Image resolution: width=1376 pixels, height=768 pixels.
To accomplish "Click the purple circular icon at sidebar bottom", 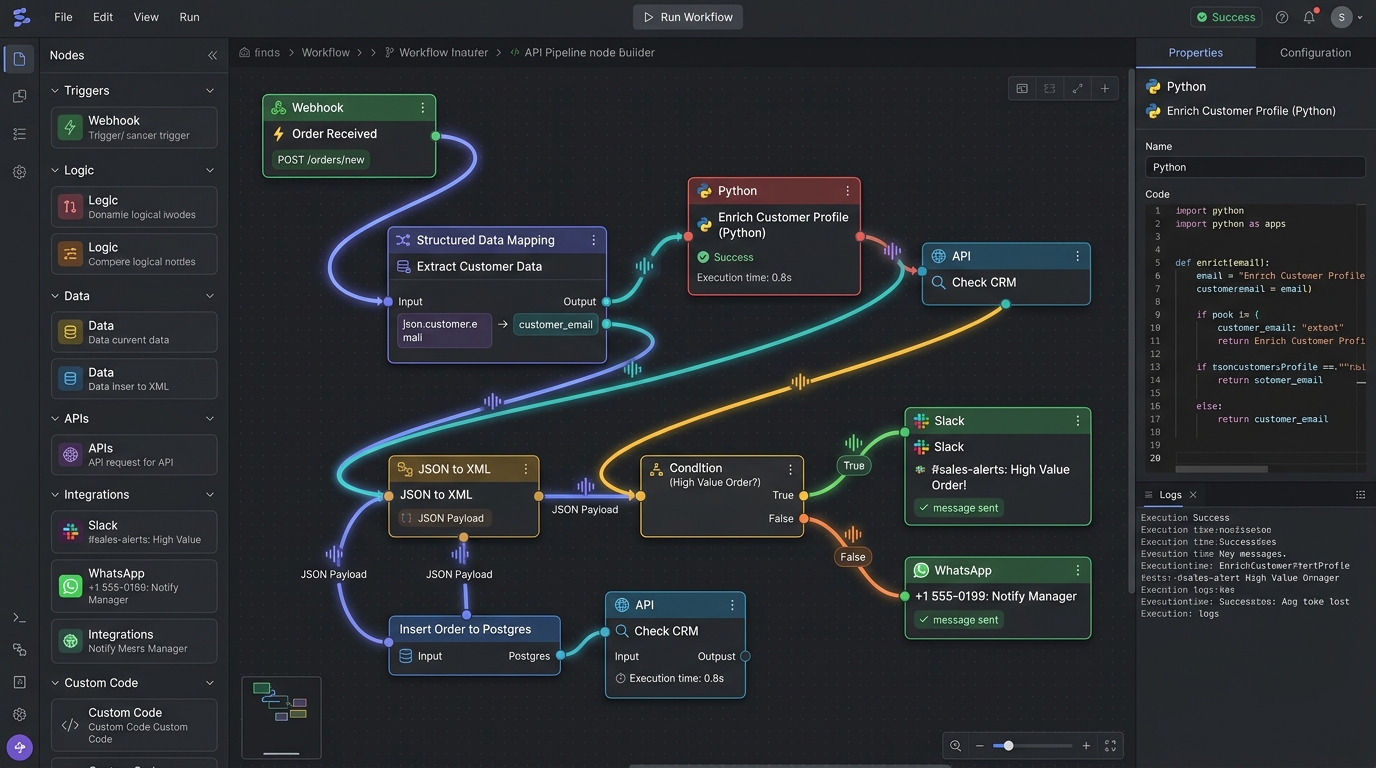I will point(19,747).
